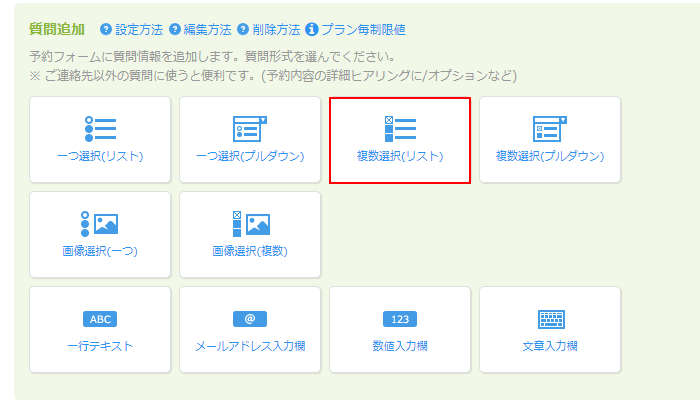The height and width of the screenshot is (400, 700).
Task: Click the single image selection icon
Action: (100, 223)
